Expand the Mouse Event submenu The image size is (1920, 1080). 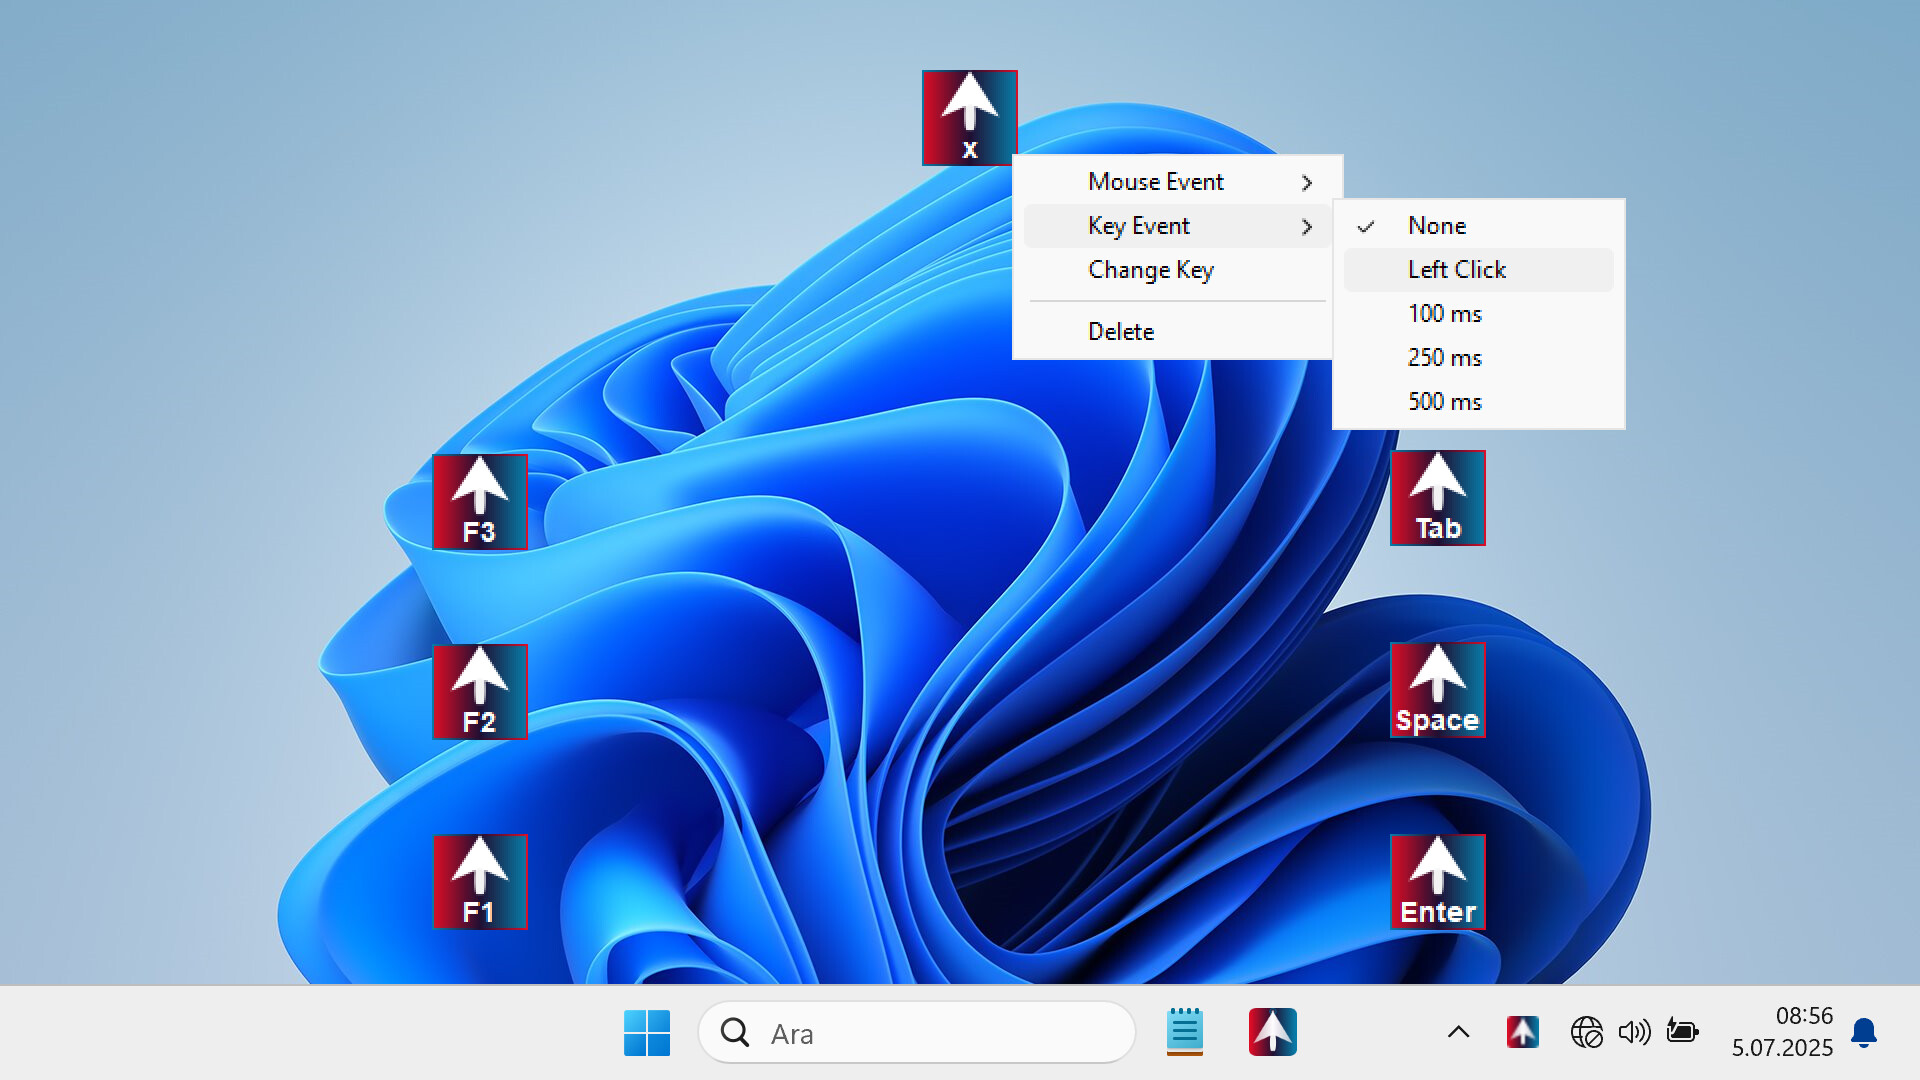pos(1155,181)
